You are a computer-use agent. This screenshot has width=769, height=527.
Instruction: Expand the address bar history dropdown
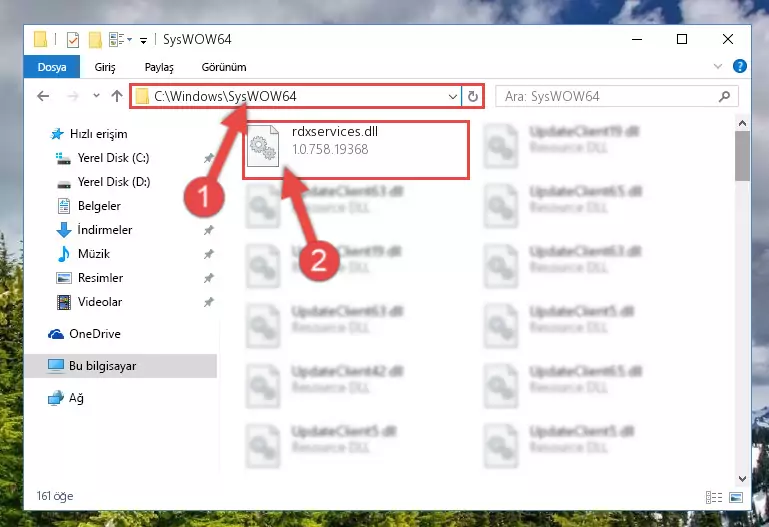(453, 97)
